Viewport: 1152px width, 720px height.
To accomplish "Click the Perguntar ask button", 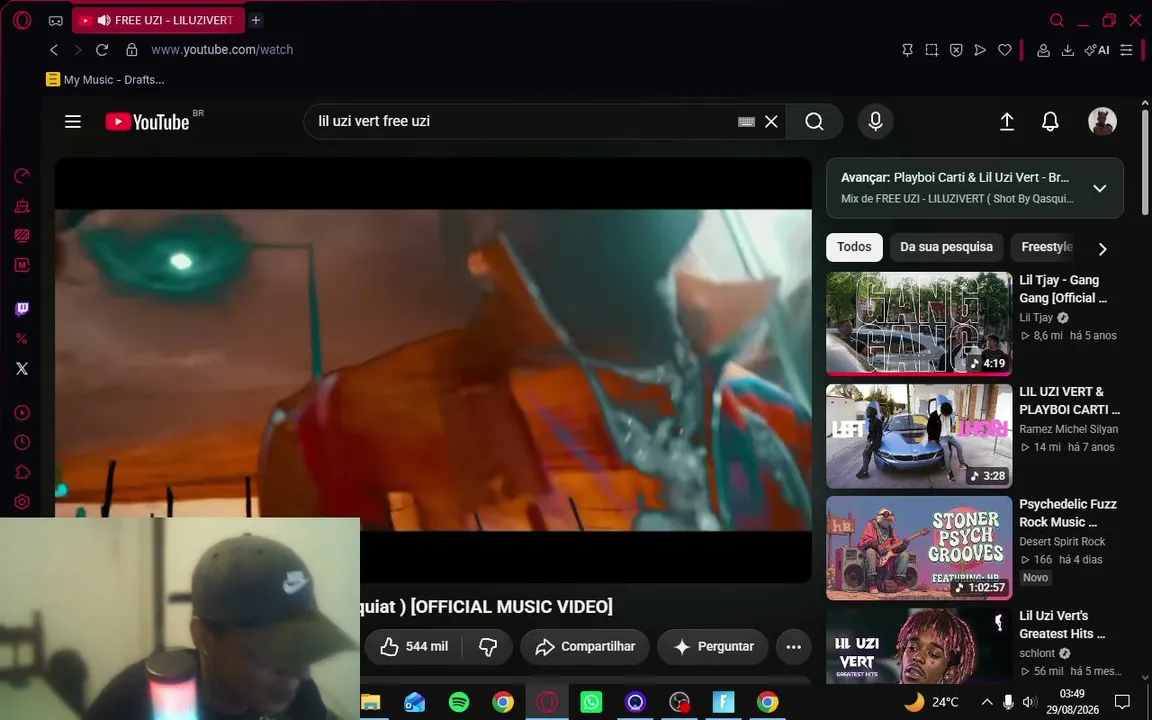I will tap(713, 647).
